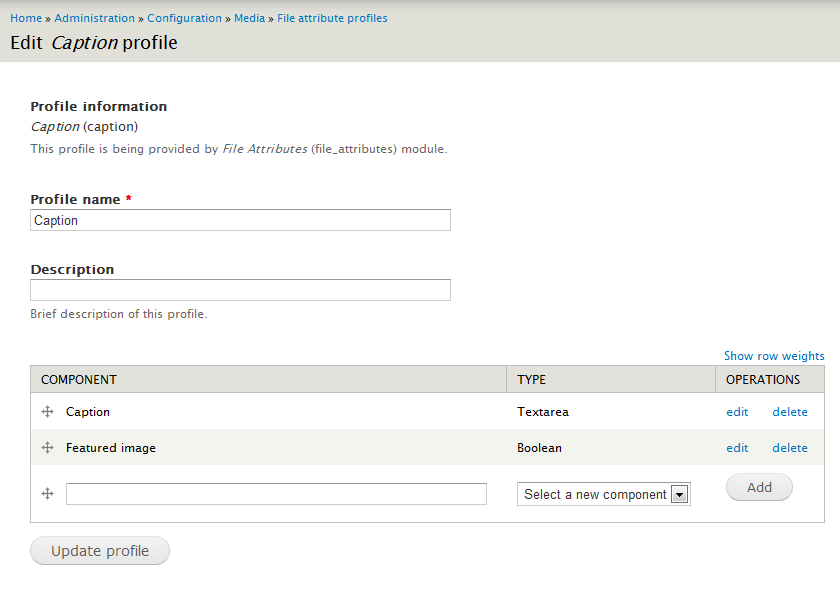Click the drag handle on the empty component row
This screenshot has width=840, height=589.
click(x=47, y=493)
